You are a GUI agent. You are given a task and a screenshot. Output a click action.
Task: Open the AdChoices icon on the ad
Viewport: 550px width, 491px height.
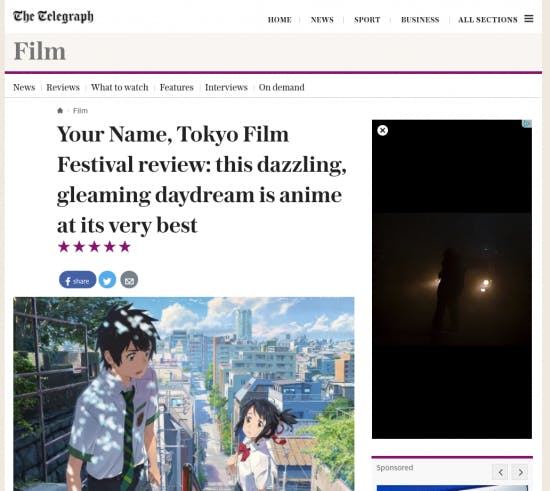point(527,124)
